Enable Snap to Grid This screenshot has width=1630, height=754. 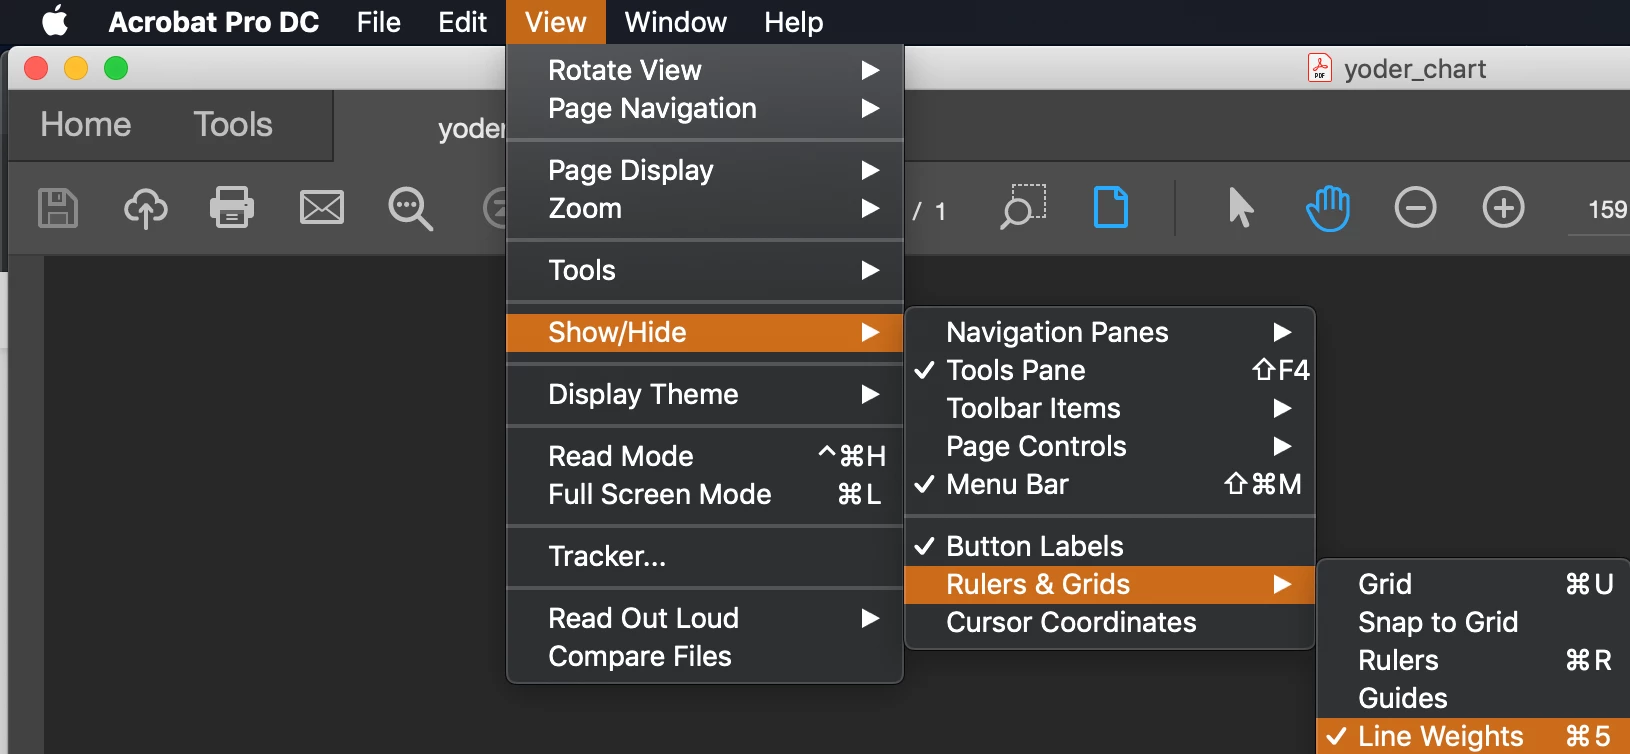pyautogui.click(x=1474, y=622)
